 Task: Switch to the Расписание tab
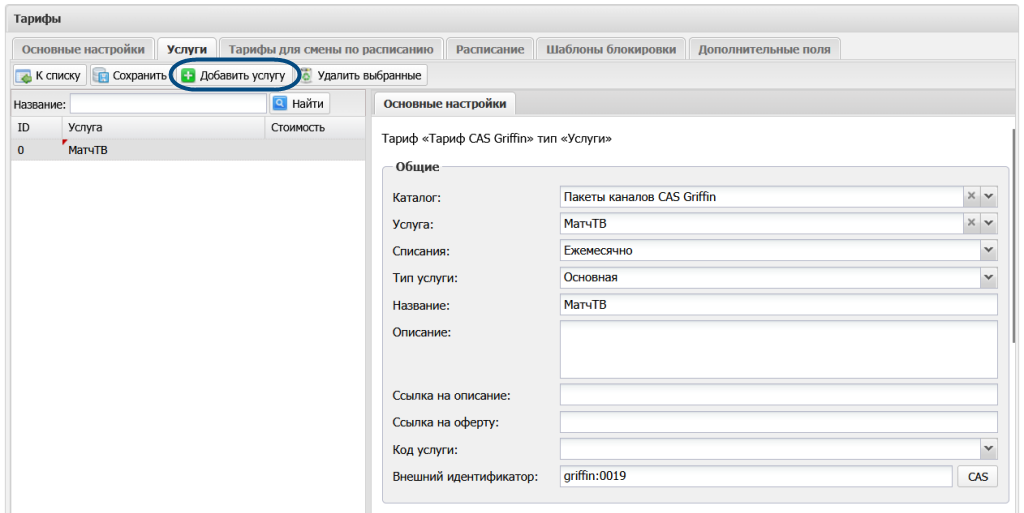(490, 49)
